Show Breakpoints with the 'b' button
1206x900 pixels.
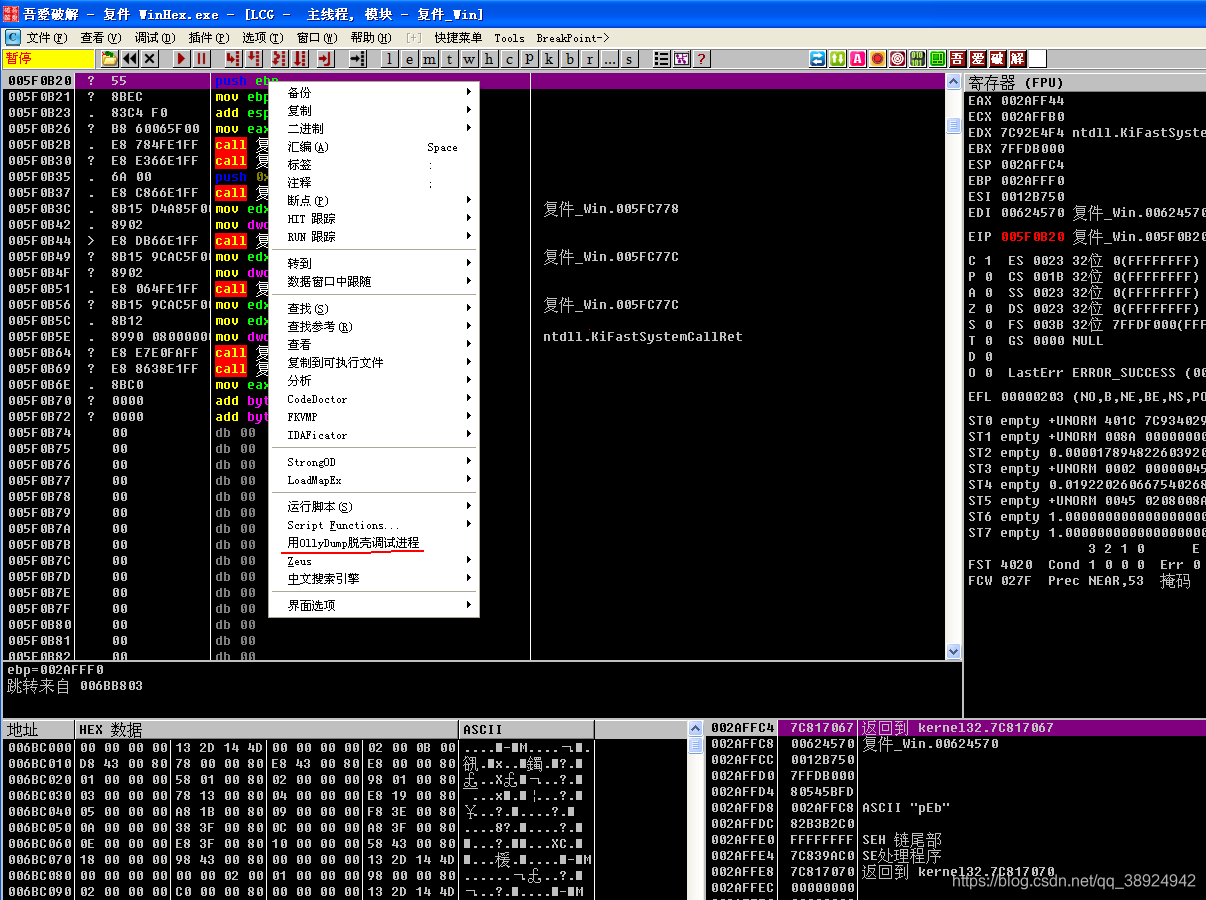570,59
